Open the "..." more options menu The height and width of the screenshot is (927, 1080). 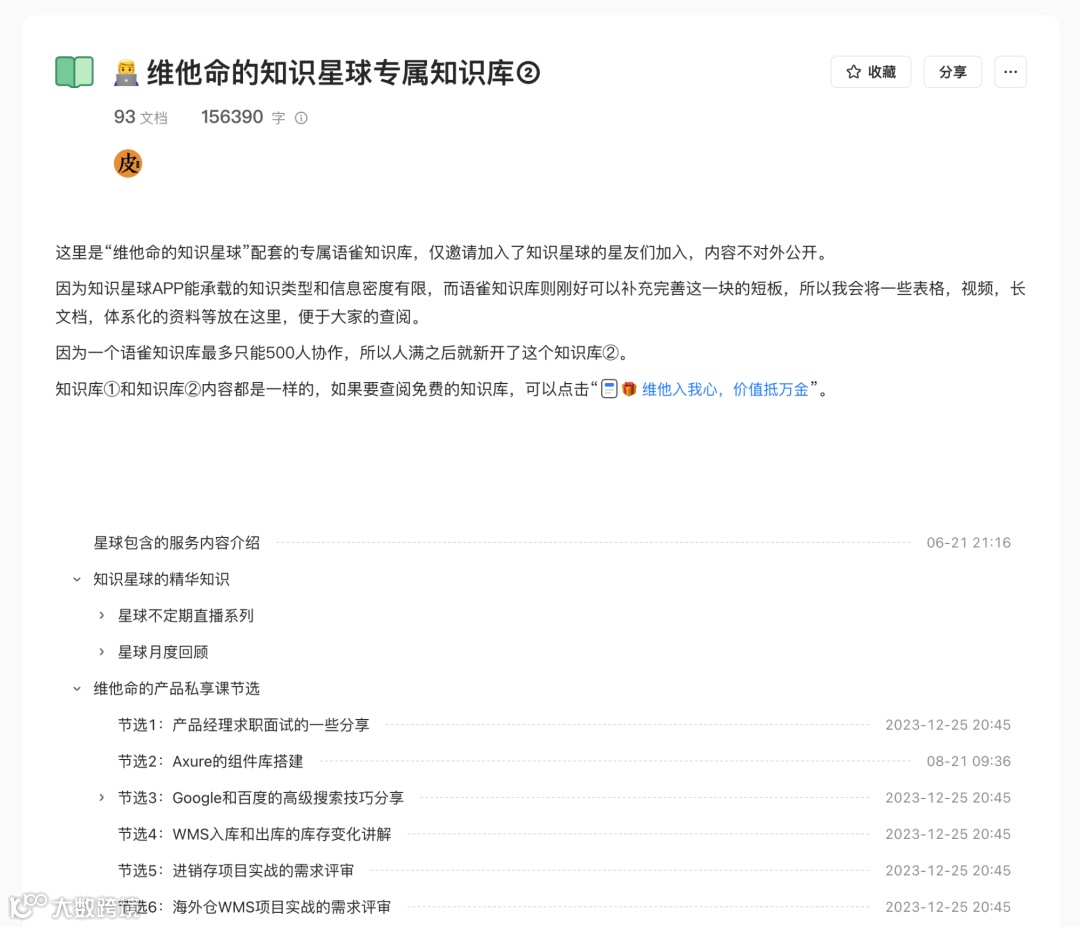1010,71
